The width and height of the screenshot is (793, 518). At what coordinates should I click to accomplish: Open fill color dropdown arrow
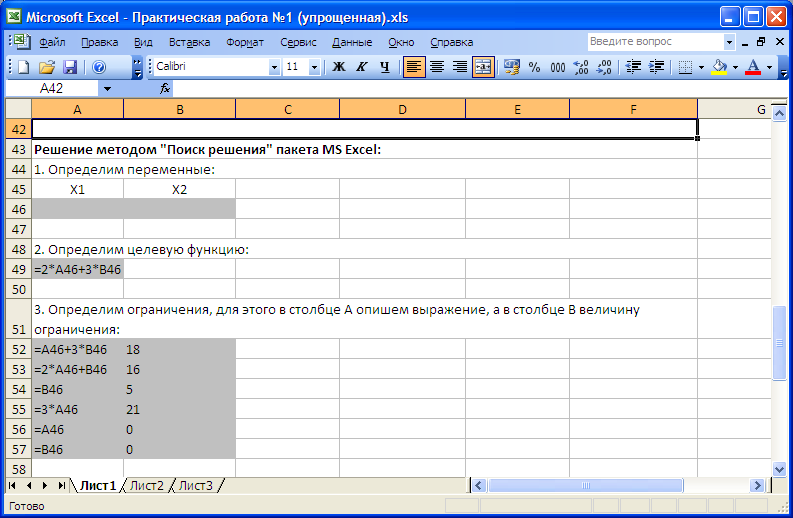[735, 67]
